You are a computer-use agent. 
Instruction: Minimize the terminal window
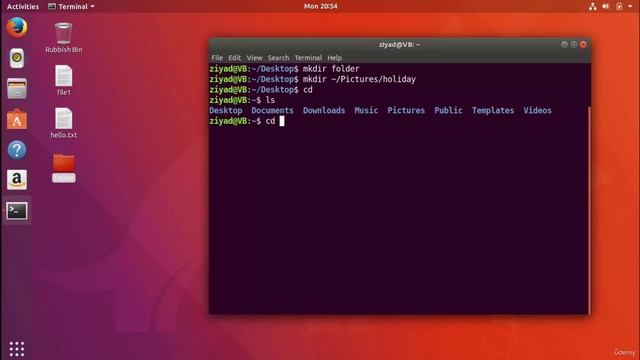(564, 44)
